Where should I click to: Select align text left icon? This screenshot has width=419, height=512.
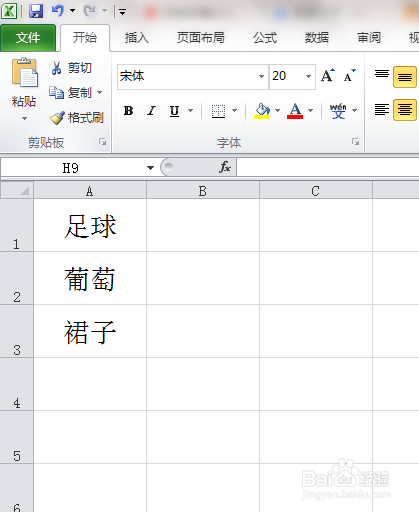point(382,110)
